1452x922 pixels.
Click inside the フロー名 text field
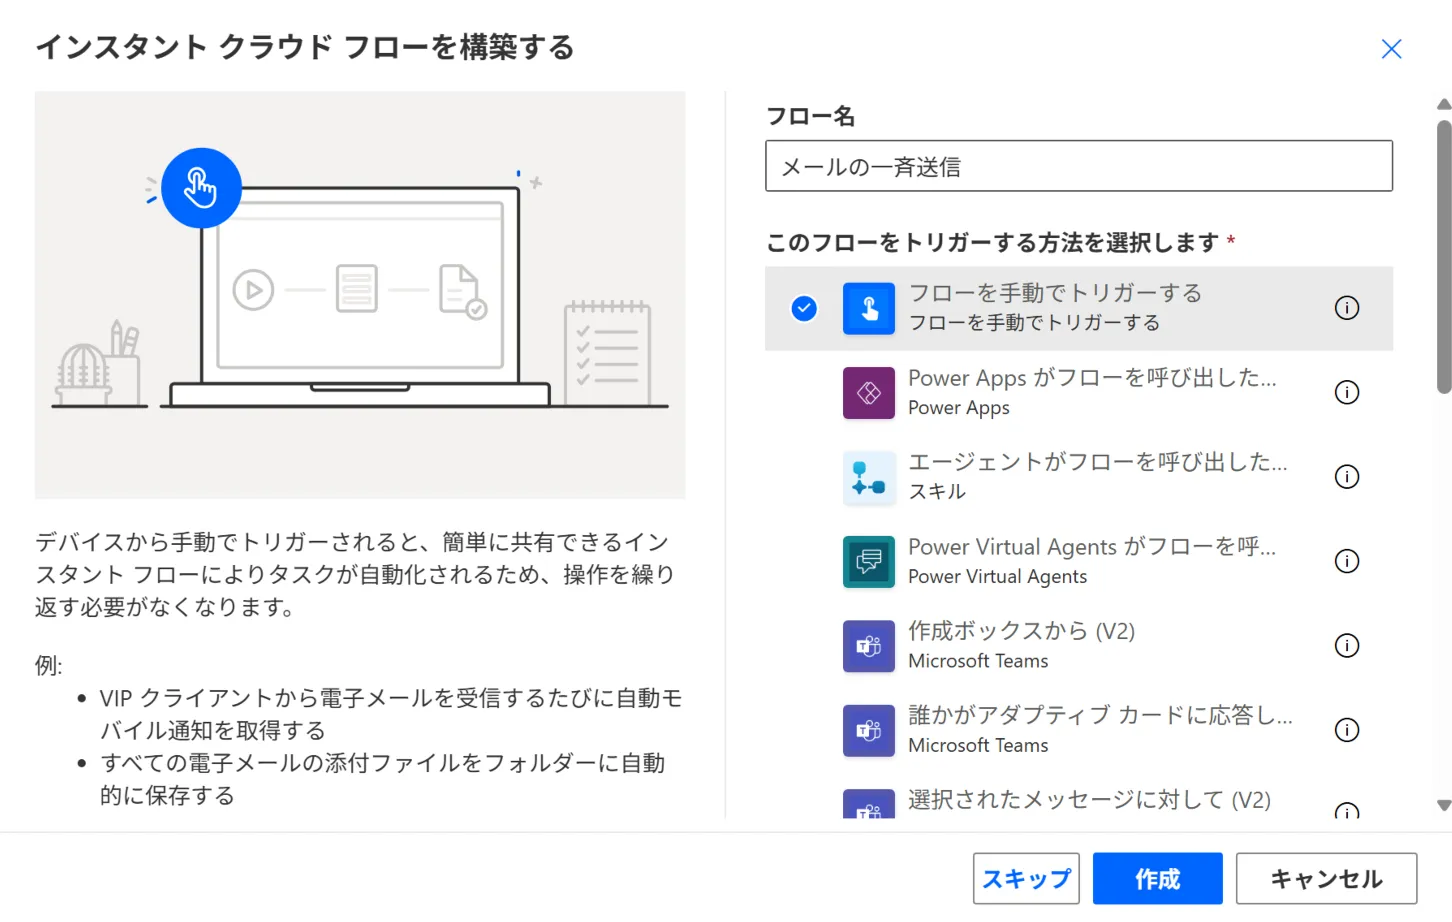tap(1078, 166)
